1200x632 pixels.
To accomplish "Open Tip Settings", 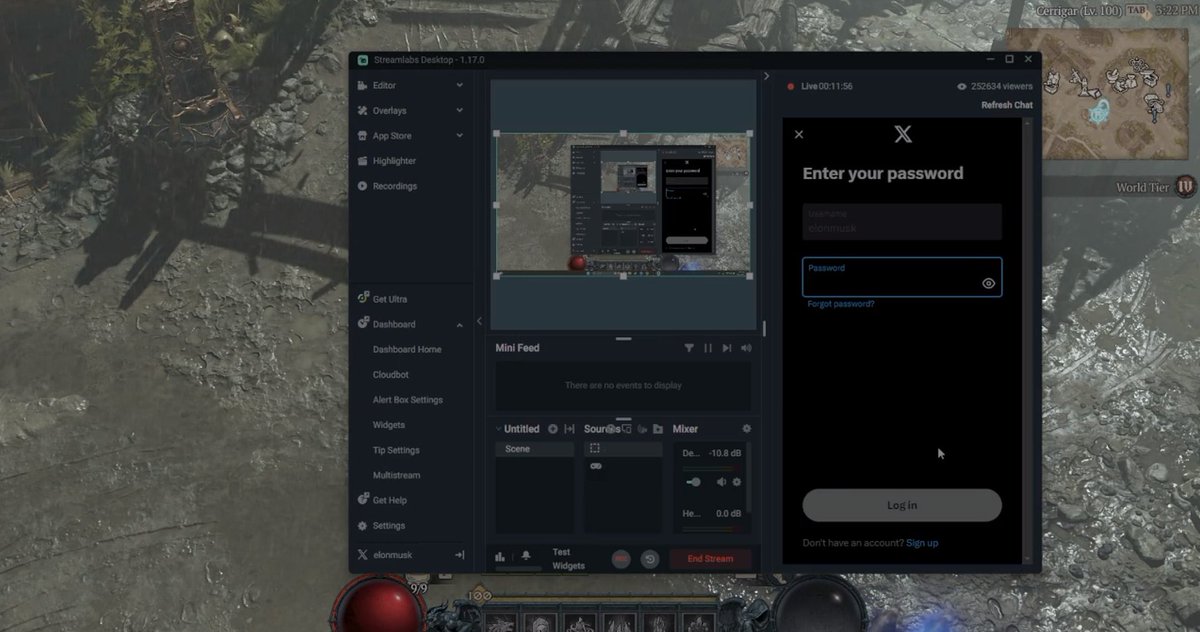I will pos(396,450).
